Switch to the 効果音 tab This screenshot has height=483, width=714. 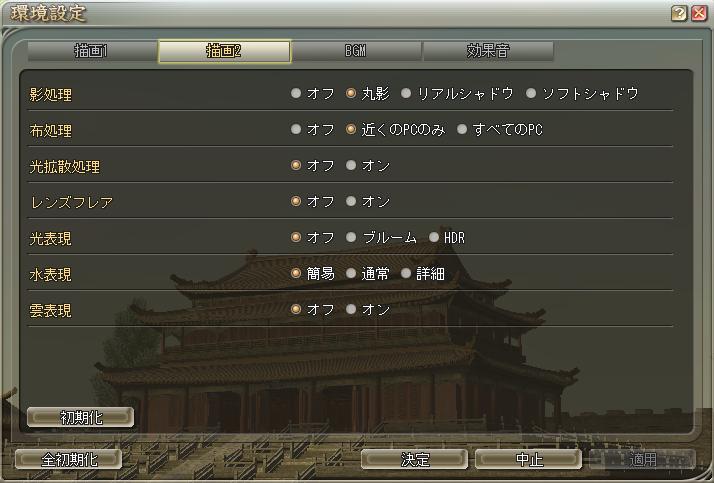click(x=488, y=51)
